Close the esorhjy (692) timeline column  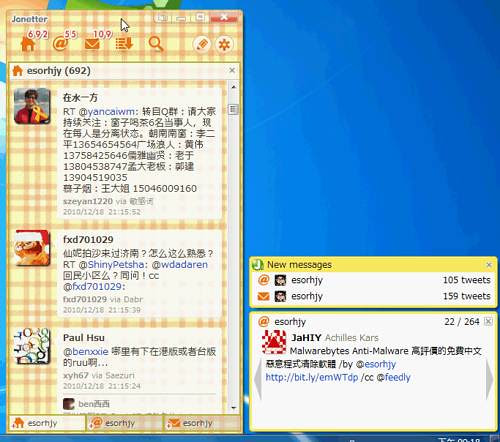pos(232,70)
